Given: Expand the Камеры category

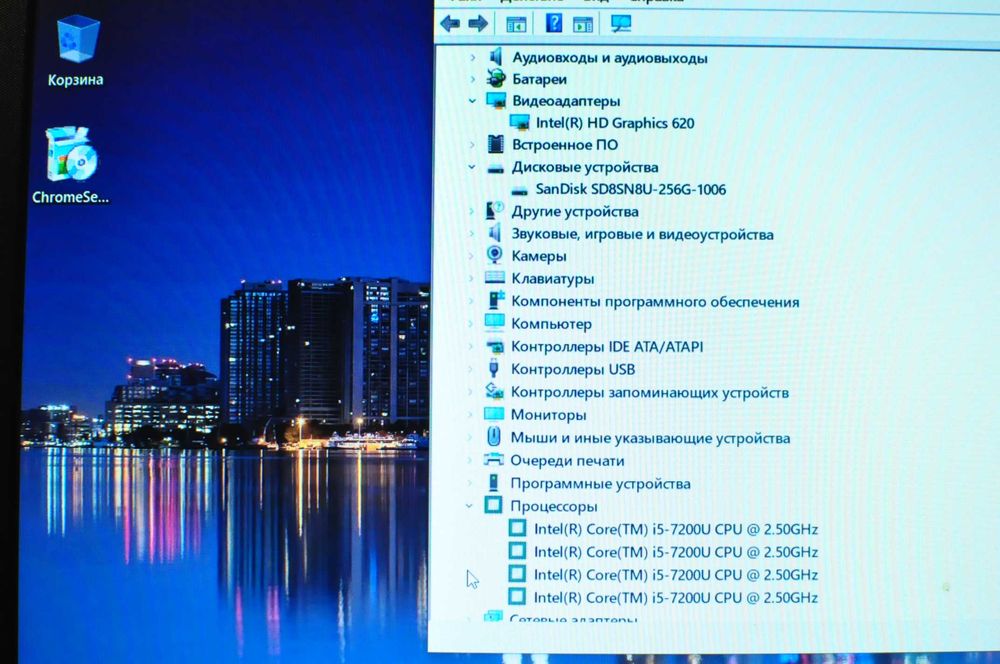Looking at the screenshot, I should pos(471,256).
